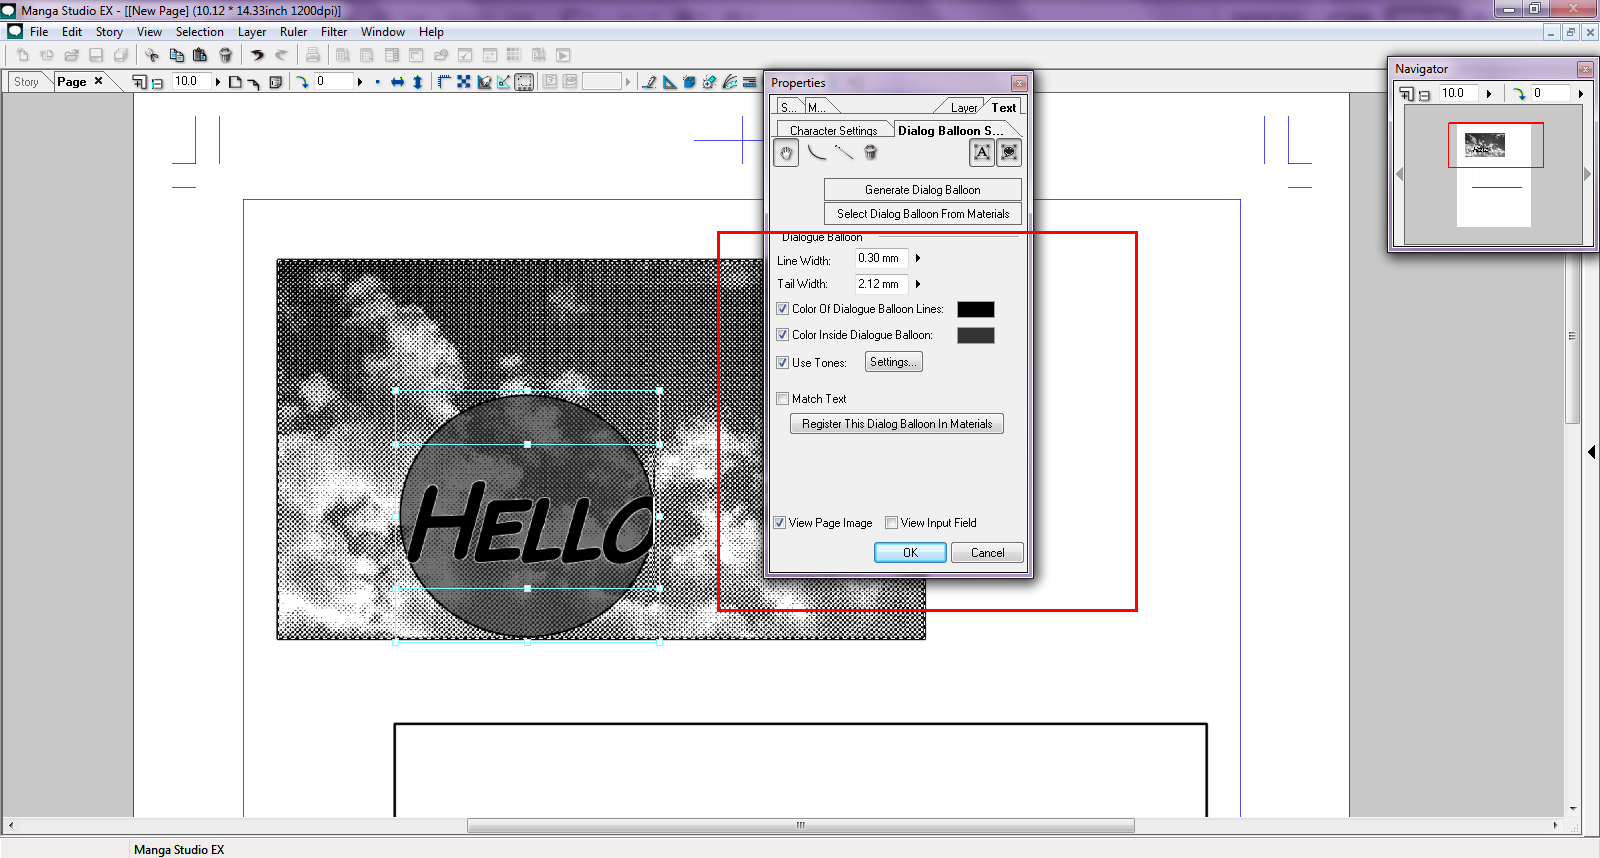Open the zoom value arrow in the page toolbar
The height and width of the screenshot is (858, 1600).
(x=217, y=82)
